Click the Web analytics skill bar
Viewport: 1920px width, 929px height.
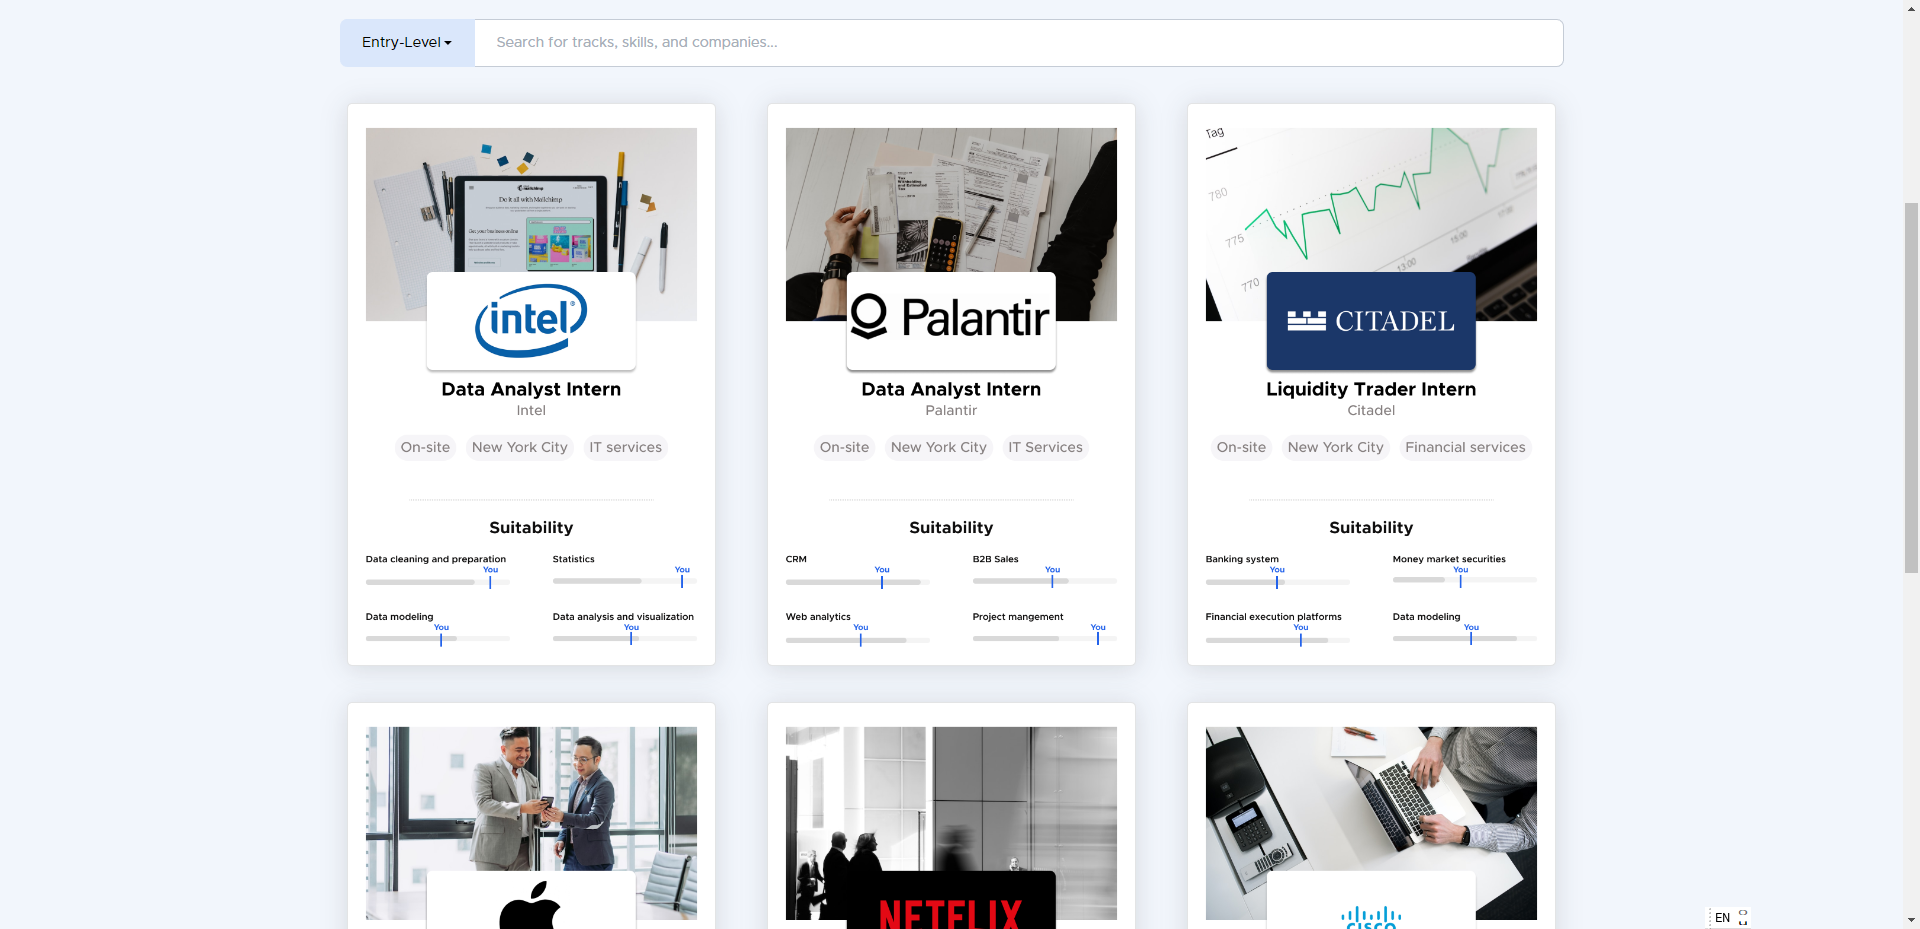coord(857,639)
